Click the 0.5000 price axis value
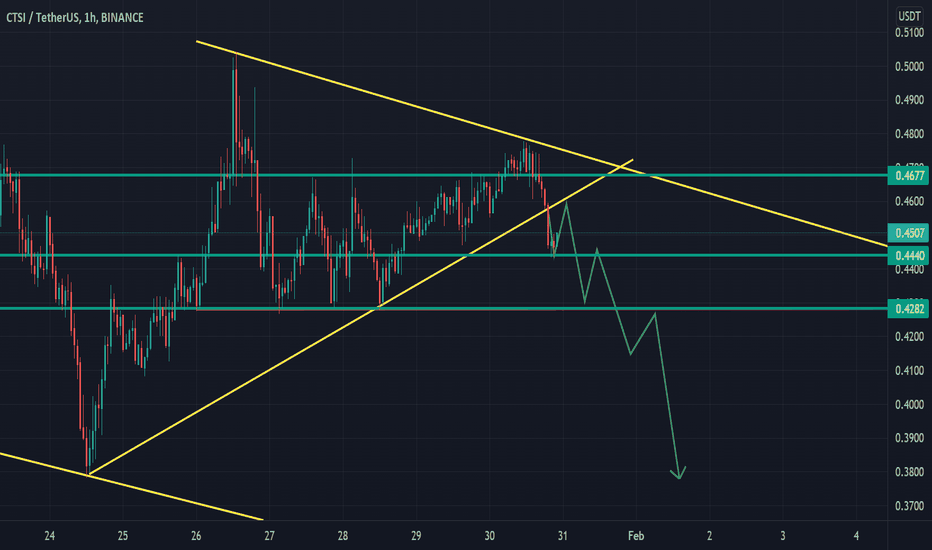Image resolution: width=932 pixels, height=550 pixels. (909, 67)
